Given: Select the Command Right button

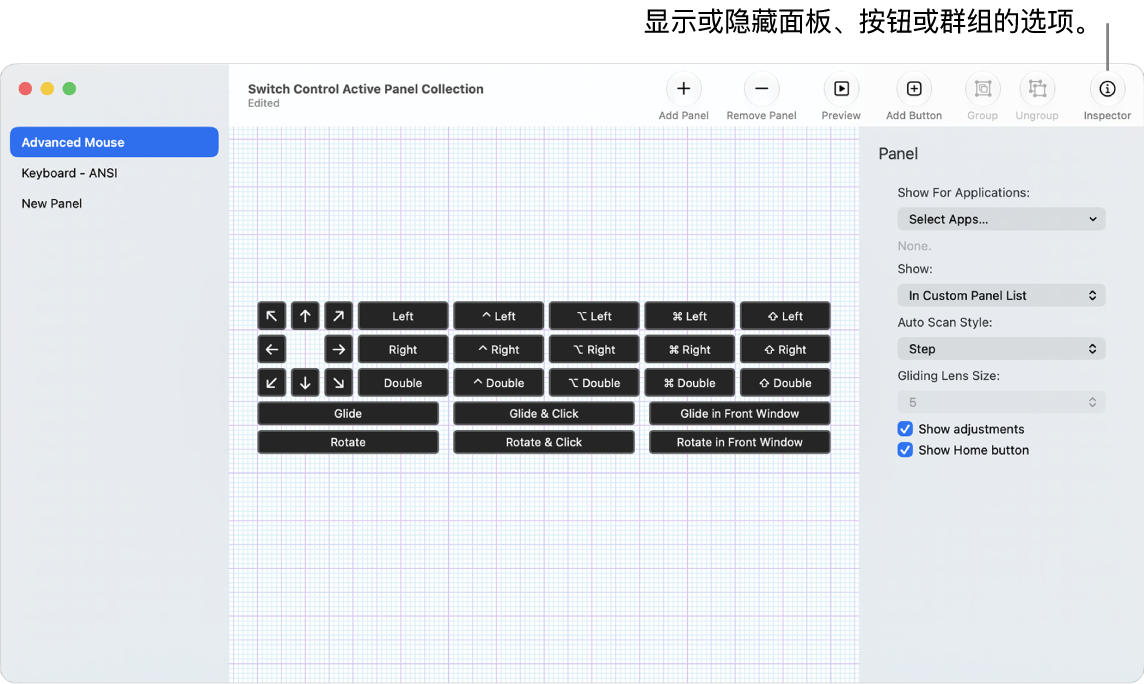Looking at the screenshot, I should pos(689,349).
